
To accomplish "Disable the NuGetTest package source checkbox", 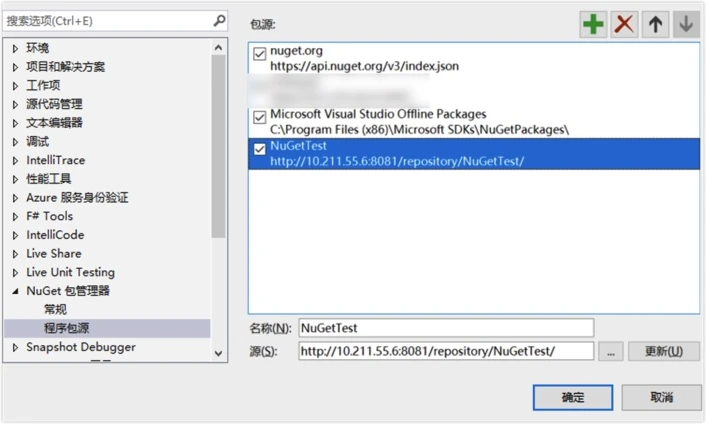I will tap(260, 149).
